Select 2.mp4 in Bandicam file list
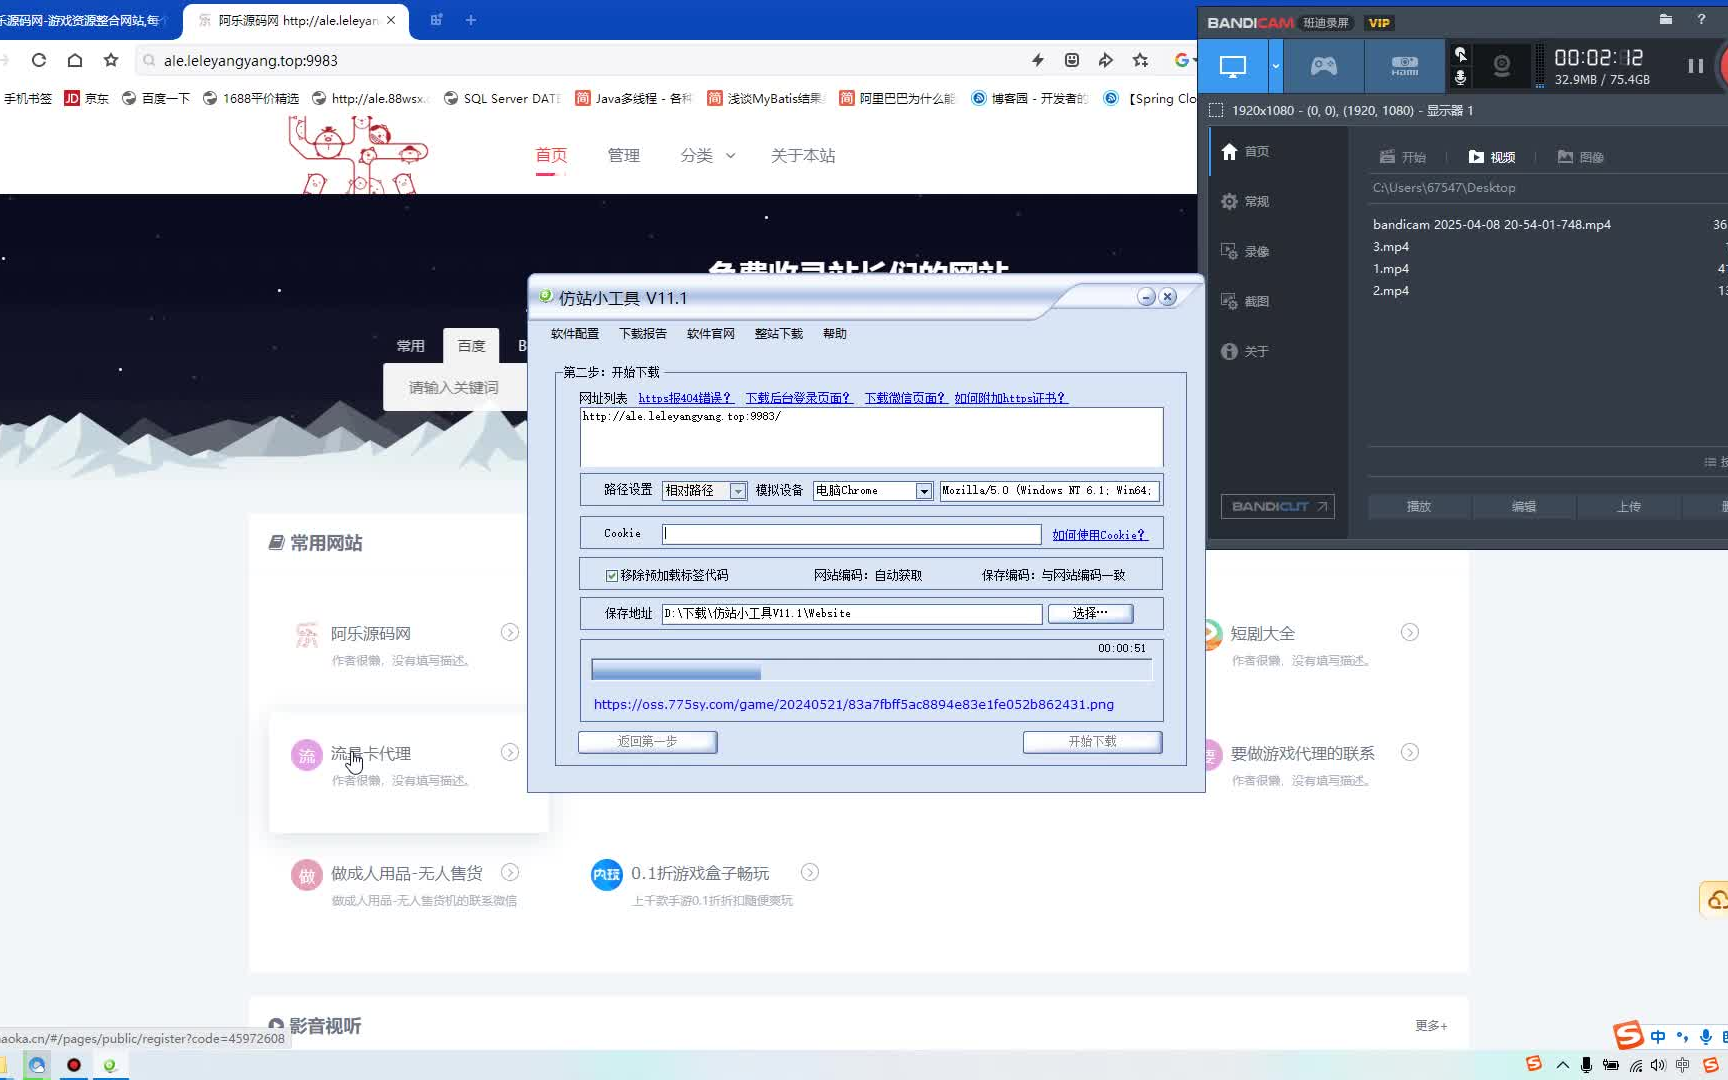Image resolution: width=1728 pixels, height=1080 pixels. 1391,291
